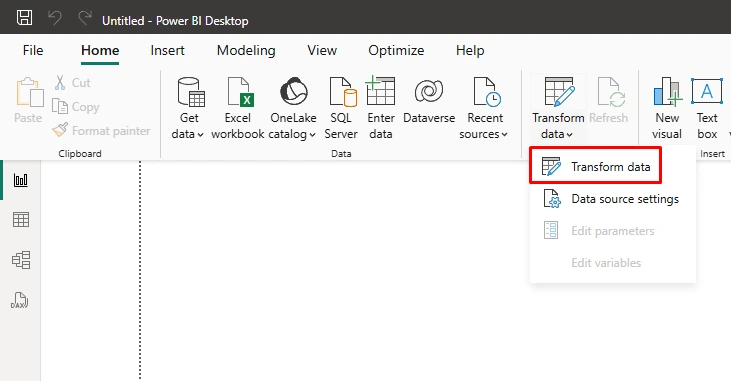Click the Get data database icon
731x381 pixels.
(x=191, y=92)
